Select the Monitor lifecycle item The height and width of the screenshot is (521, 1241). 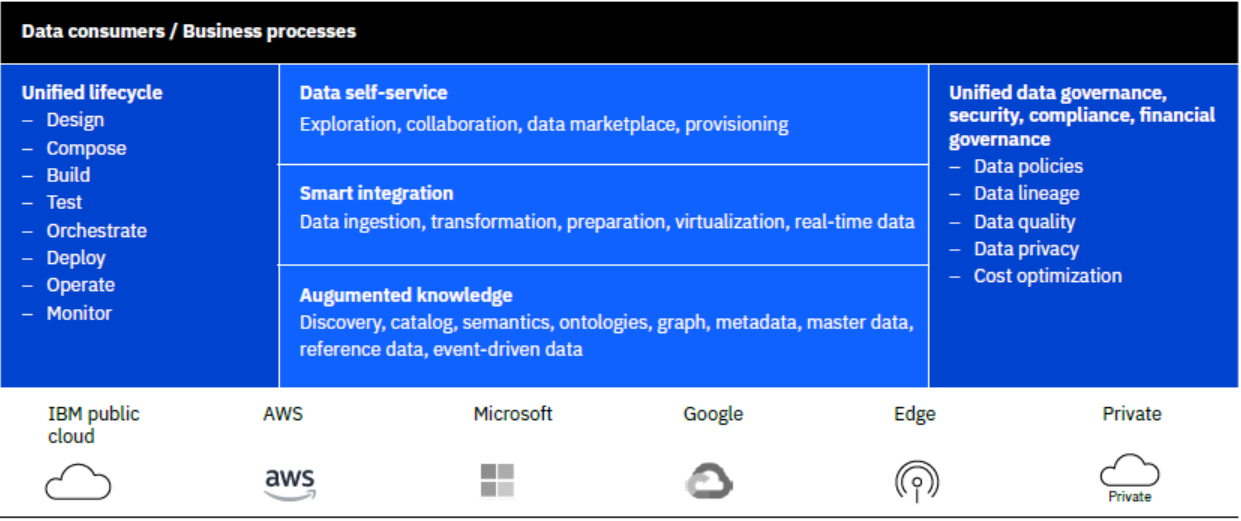[x=79, y=313]
